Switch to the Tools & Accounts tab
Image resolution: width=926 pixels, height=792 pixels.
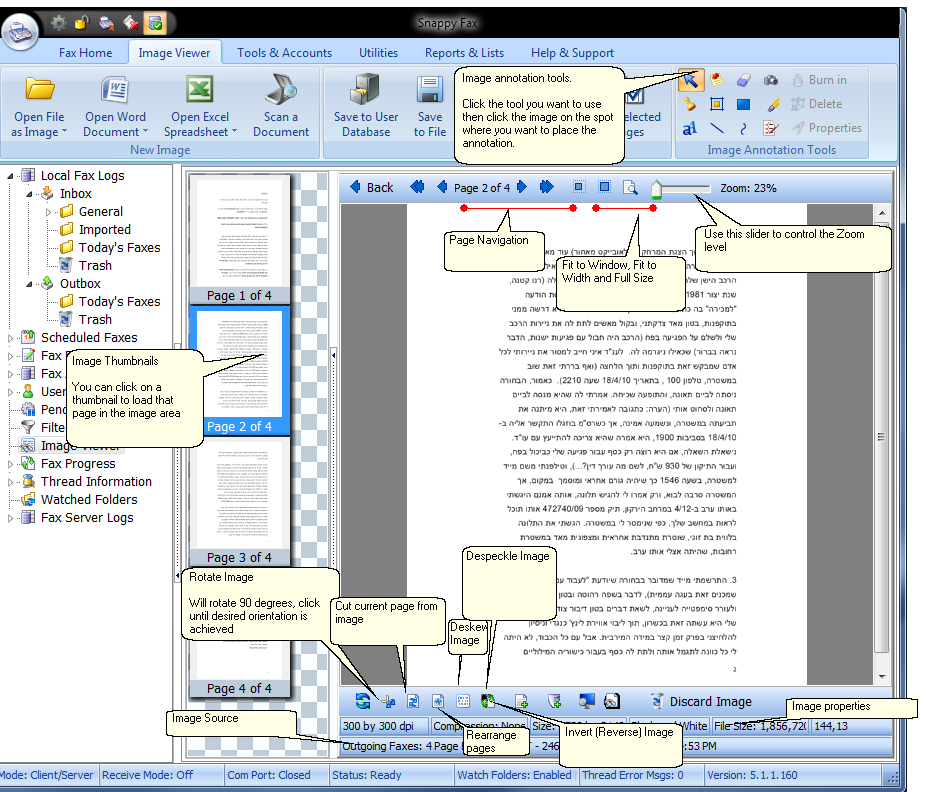tap(284, 53)
